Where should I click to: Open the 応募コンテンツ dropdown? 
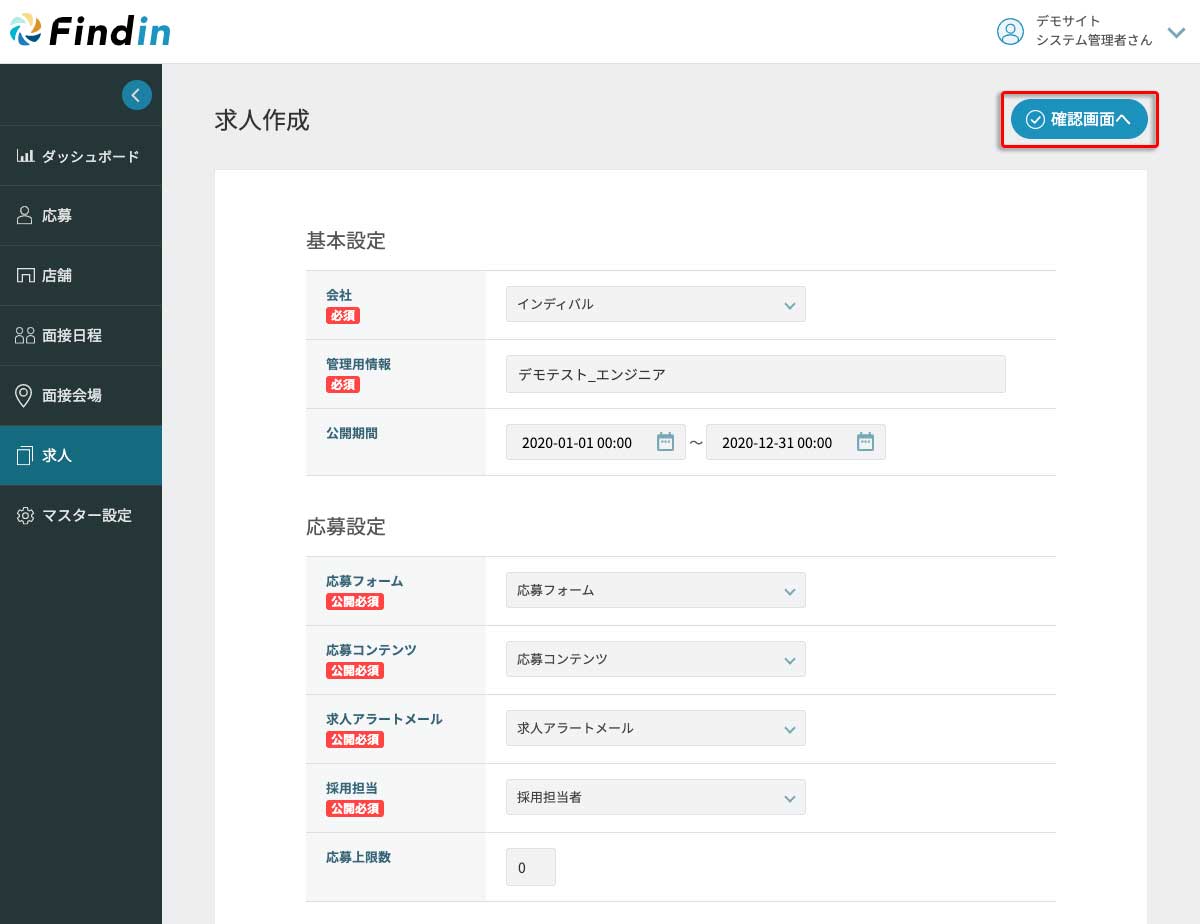pyautogui.click(x=655, y=660)
